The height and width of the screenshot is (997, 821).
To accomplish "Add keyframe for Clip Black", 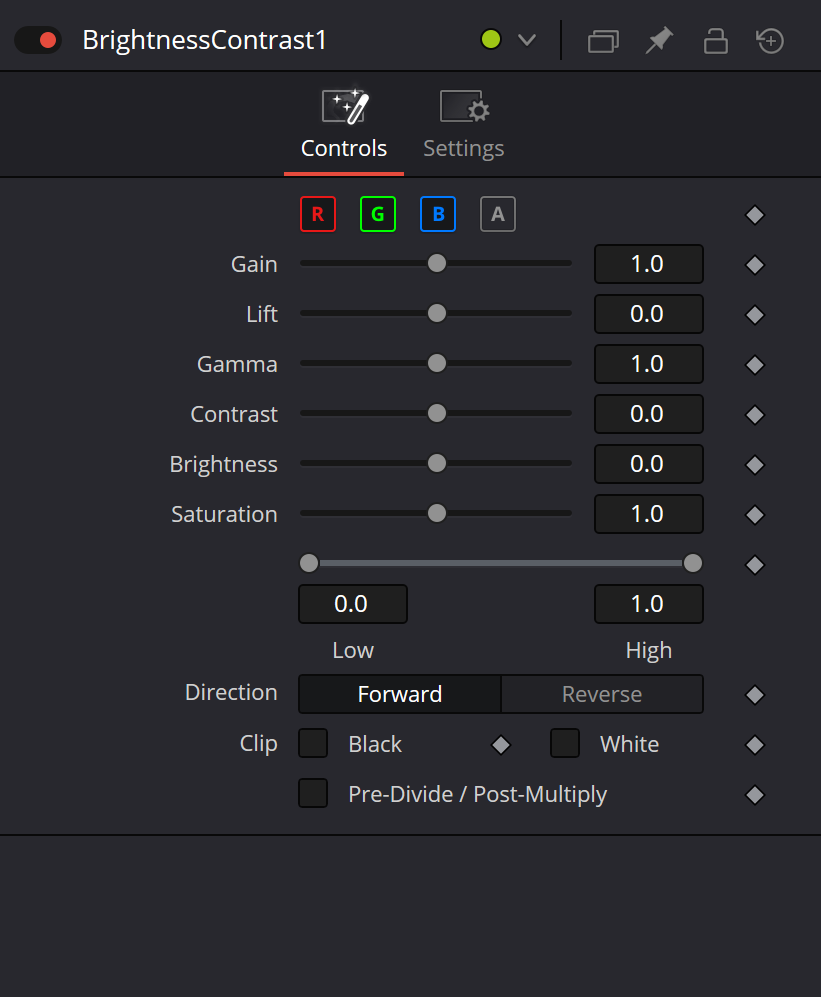I will [501, 745].
